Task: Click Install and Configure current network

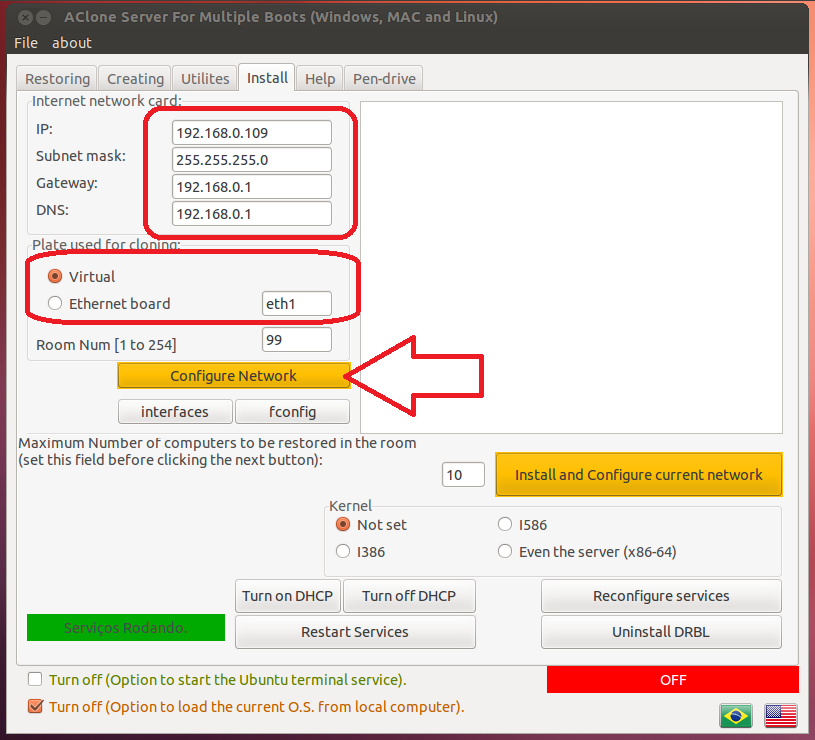Action: click(x=639, y=474)
